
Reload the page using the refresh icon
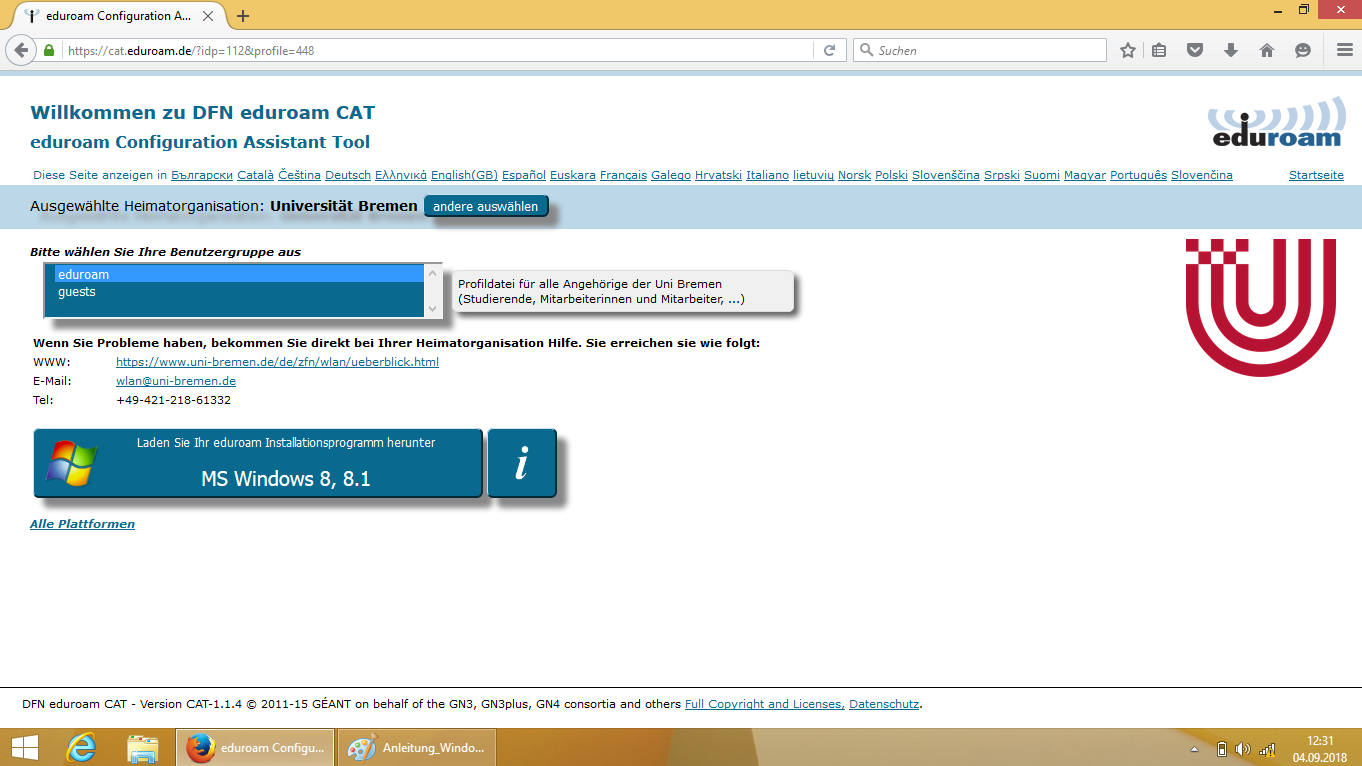829,50
